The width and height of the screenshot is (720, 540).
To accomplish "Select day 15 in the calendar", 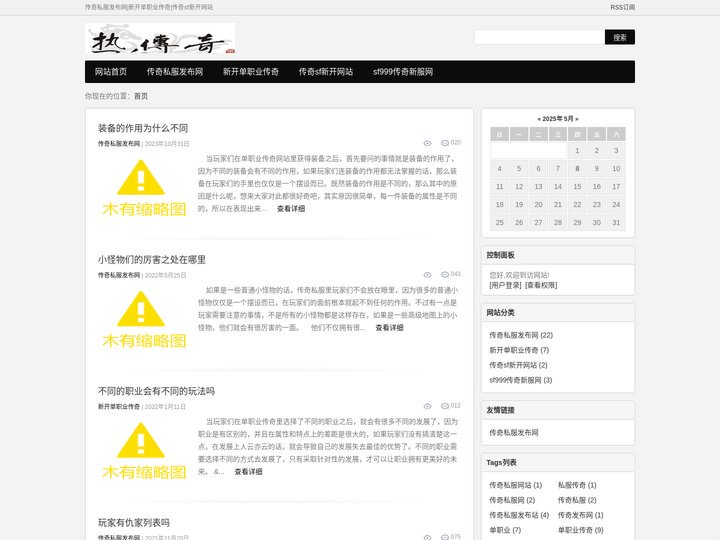I will 577,186.
